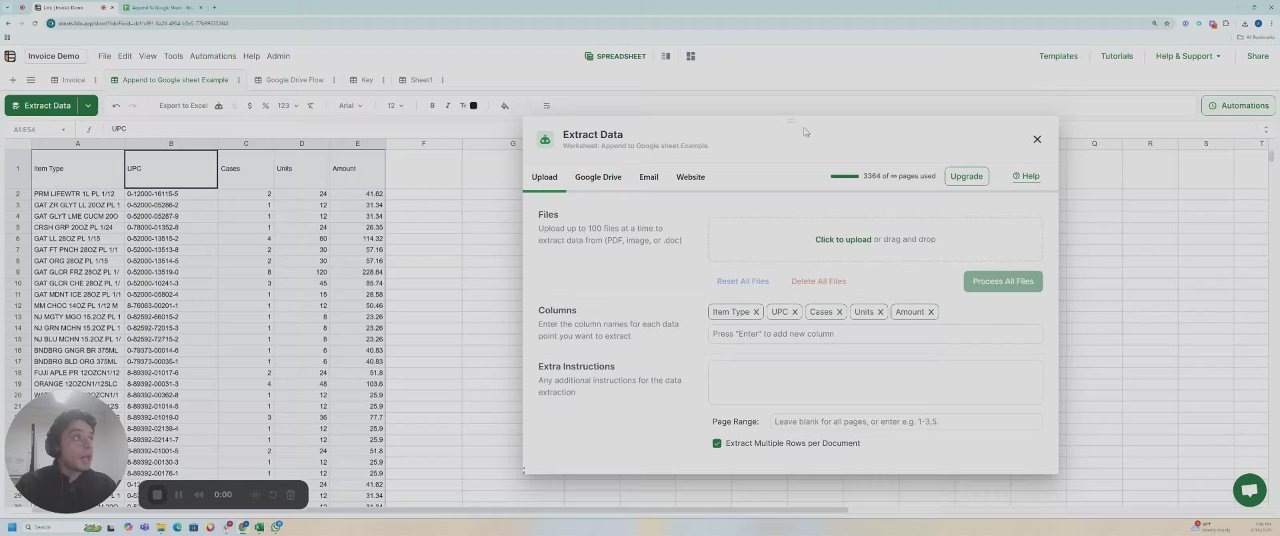1280x536 pixels.
Task: Select the black text color swatch
Action: tap(474, 105)
